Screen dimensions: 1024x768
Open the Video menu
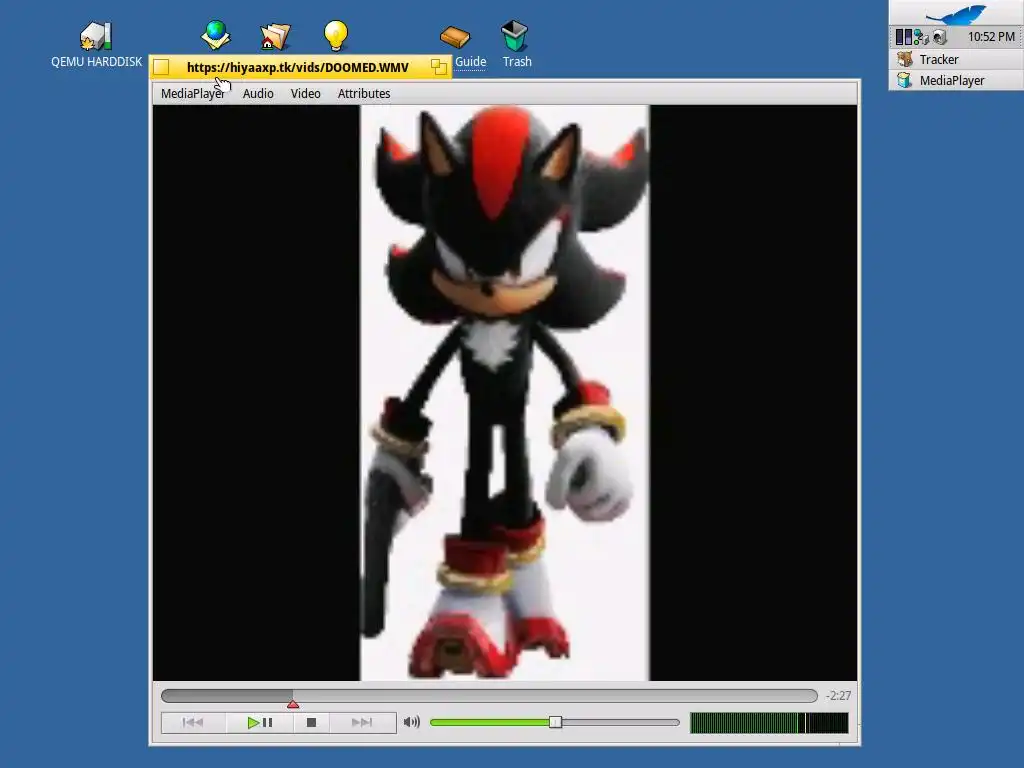click(306, 93)
